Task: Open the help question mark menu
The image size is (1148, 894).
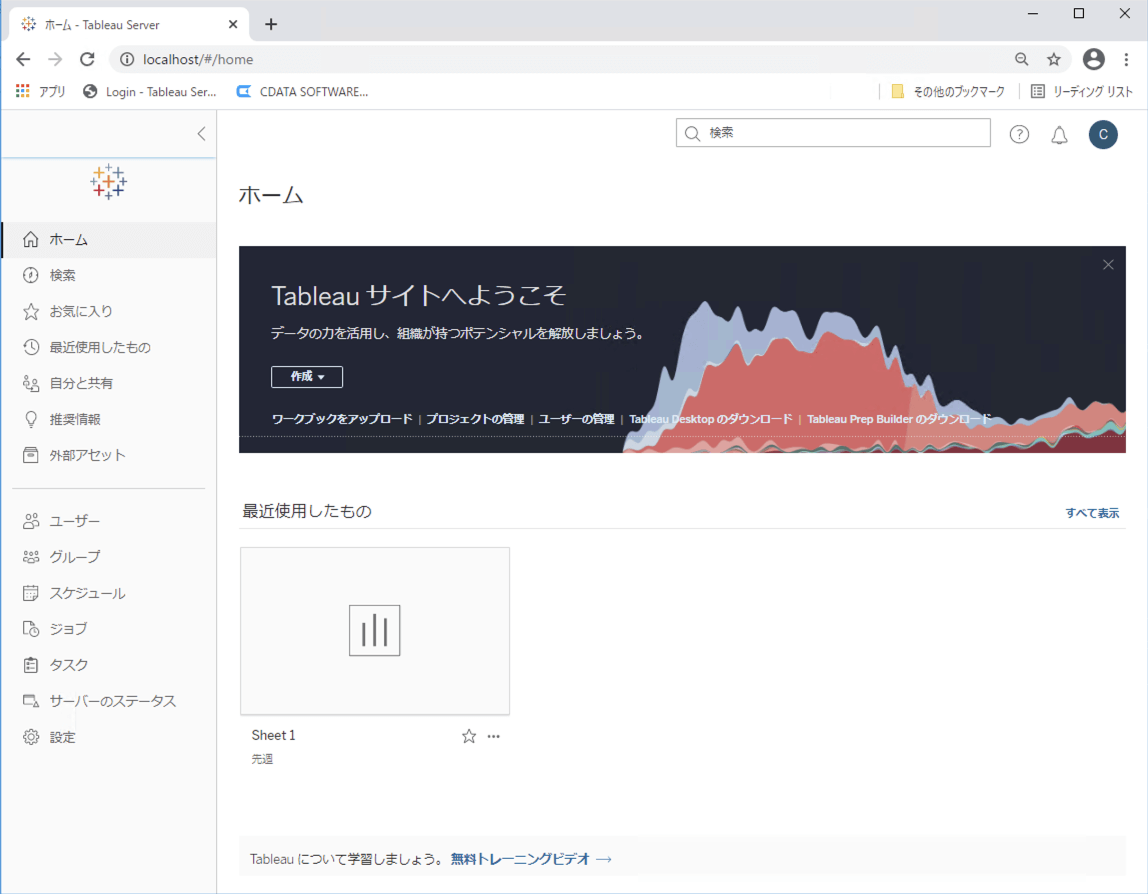Action: pos(1019,134)
